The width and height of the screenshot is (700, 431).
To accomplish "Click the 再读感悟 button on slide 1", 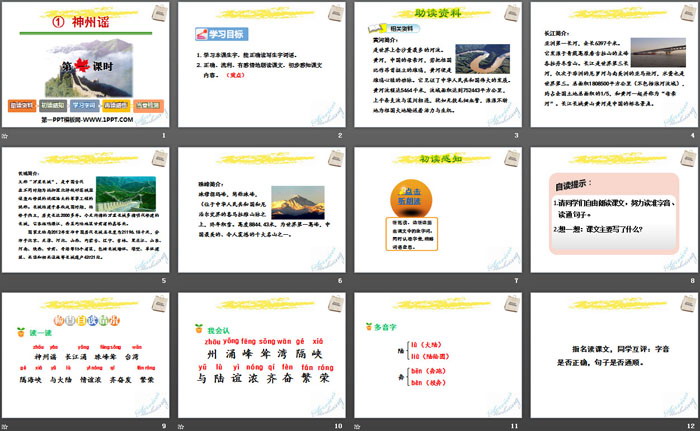I will coord(116,105).
